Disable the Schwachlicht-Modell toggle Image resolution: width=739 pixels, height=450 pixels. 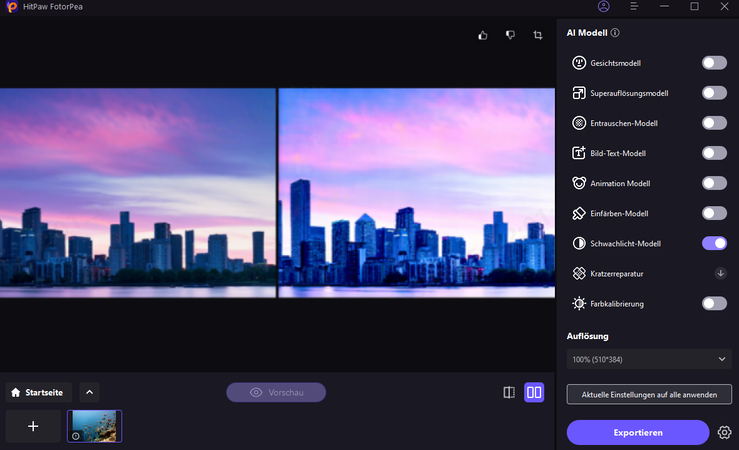(x=714, y=243)
